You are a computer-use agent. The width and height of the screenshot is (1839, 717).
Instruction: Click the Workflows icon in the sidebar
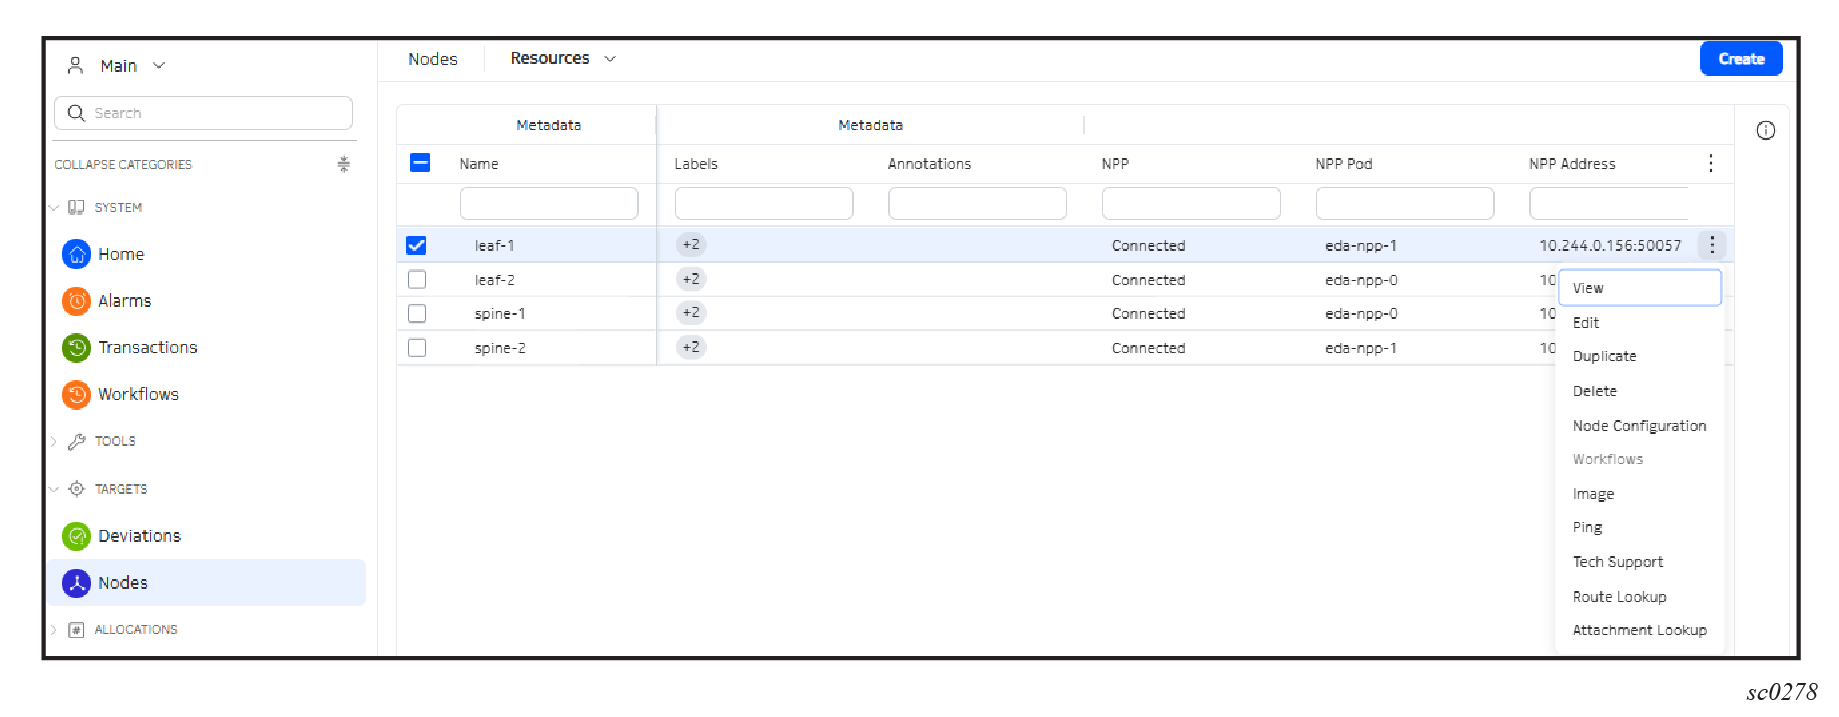(76, 394)
